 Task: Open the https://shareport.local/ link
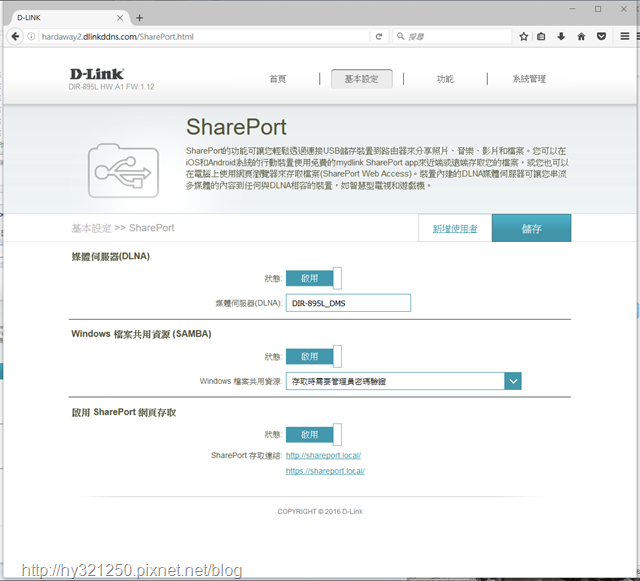click(325, 471)
